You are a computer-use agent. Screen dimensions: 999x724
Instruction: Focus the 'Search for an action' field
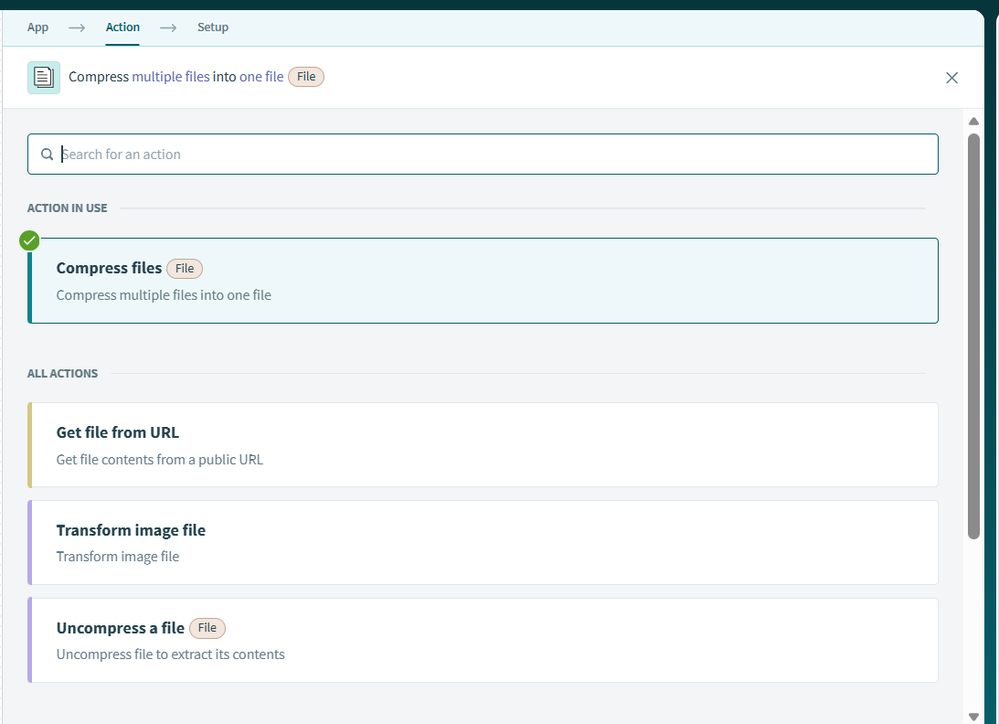point(490,154)
